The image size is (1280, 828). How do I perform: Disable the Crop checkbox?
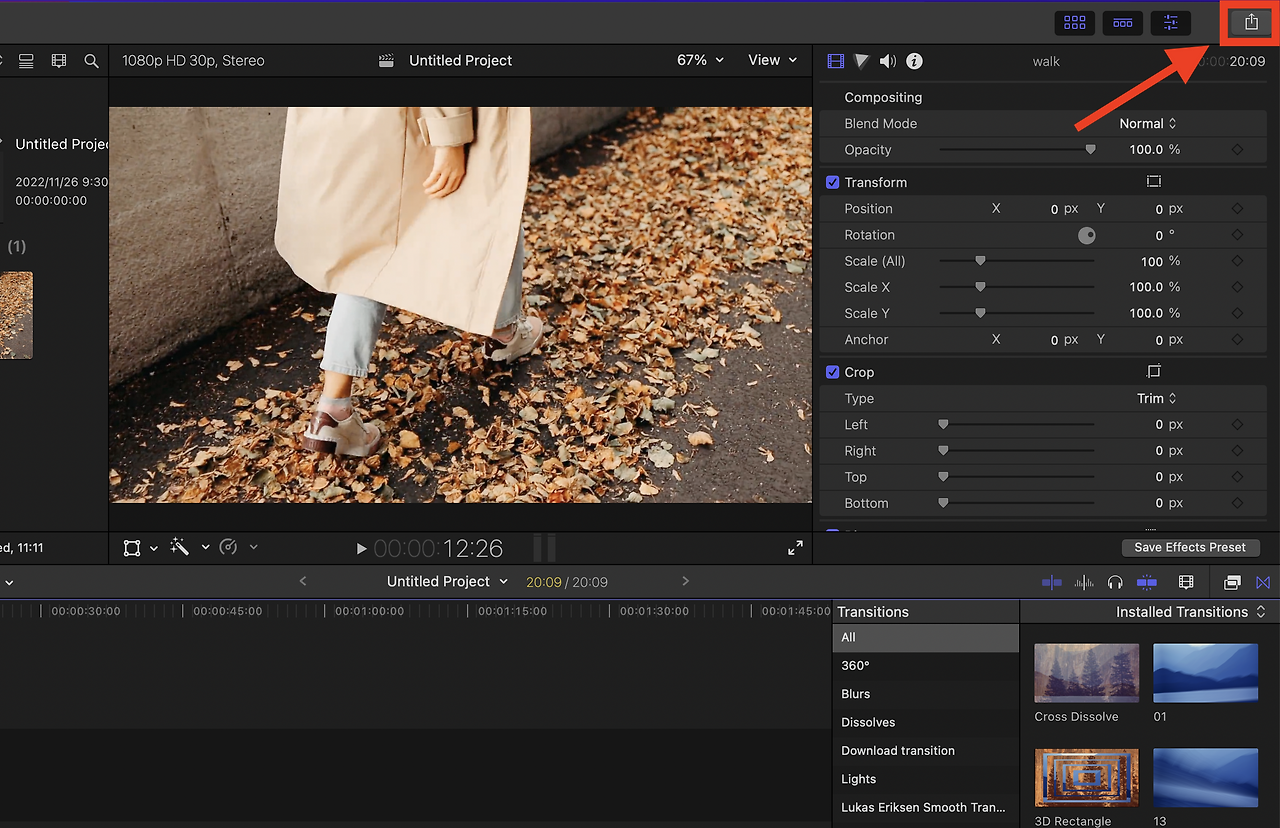pos(832,371)
